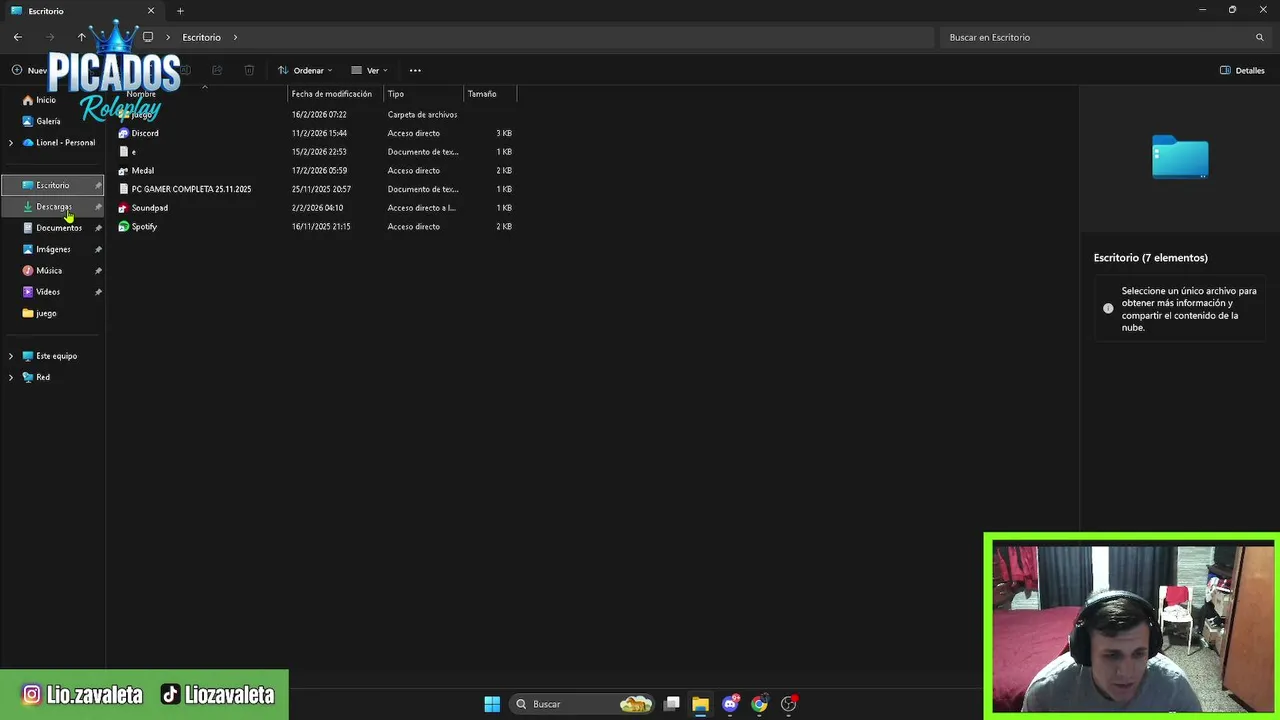
Task: Select Este equipo in sidebar
Action: point(56,356)
